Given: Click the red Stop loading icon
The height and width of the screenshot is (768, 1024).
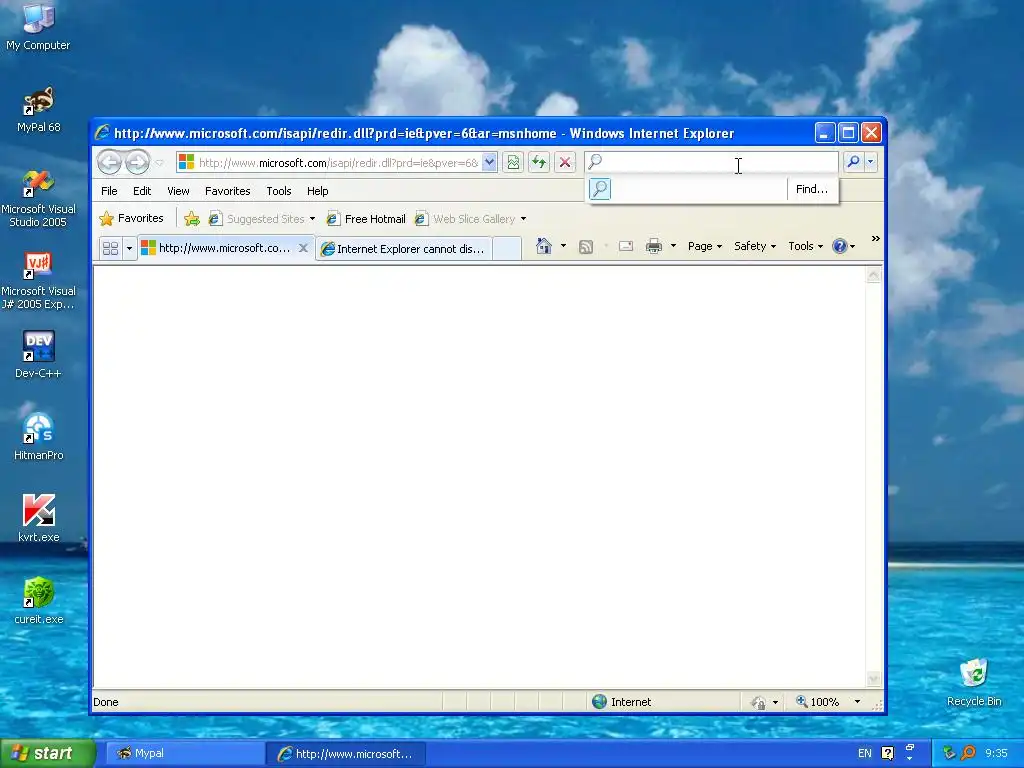Looking at the screenshot, I should tap(565, 163).
